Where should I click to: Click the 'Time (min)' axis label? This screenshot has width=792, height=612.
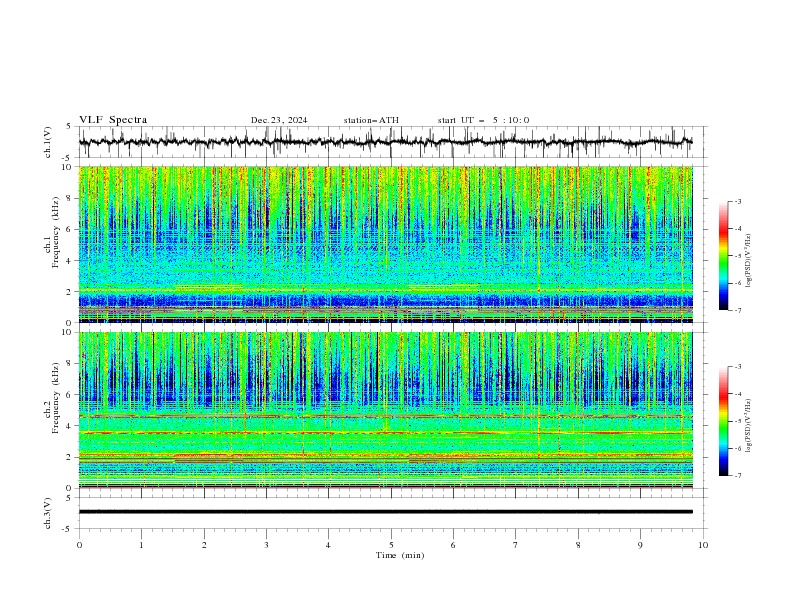click(400, 555)
